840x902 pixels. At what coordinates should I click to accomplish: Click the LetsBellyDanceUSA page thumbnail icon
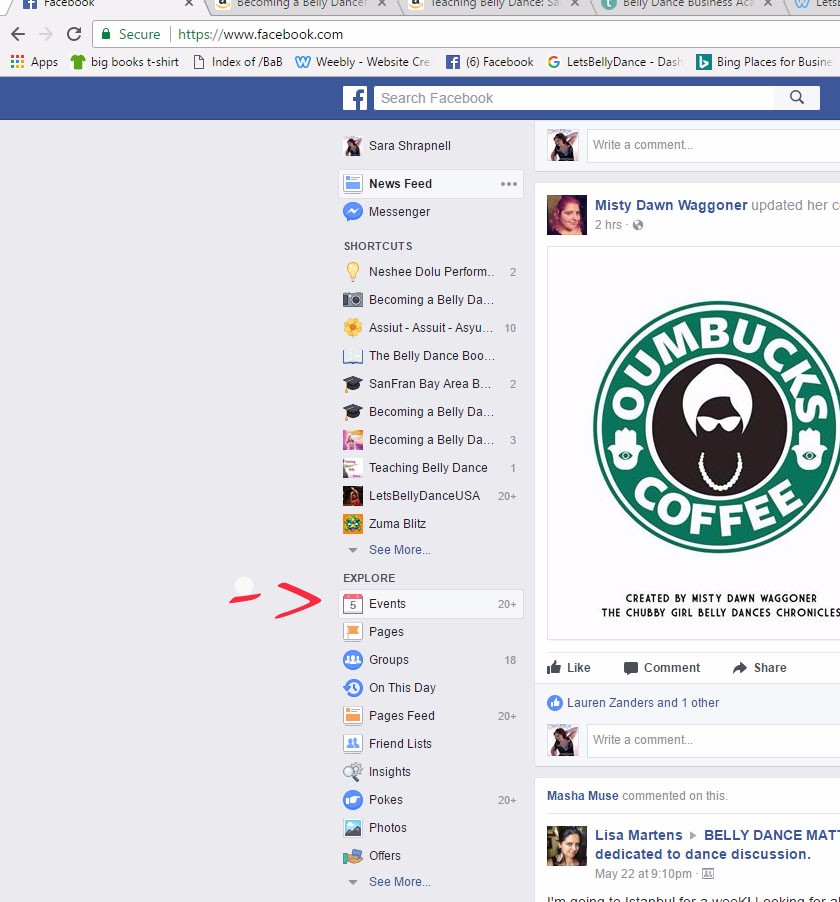click(x=353, y=496)
